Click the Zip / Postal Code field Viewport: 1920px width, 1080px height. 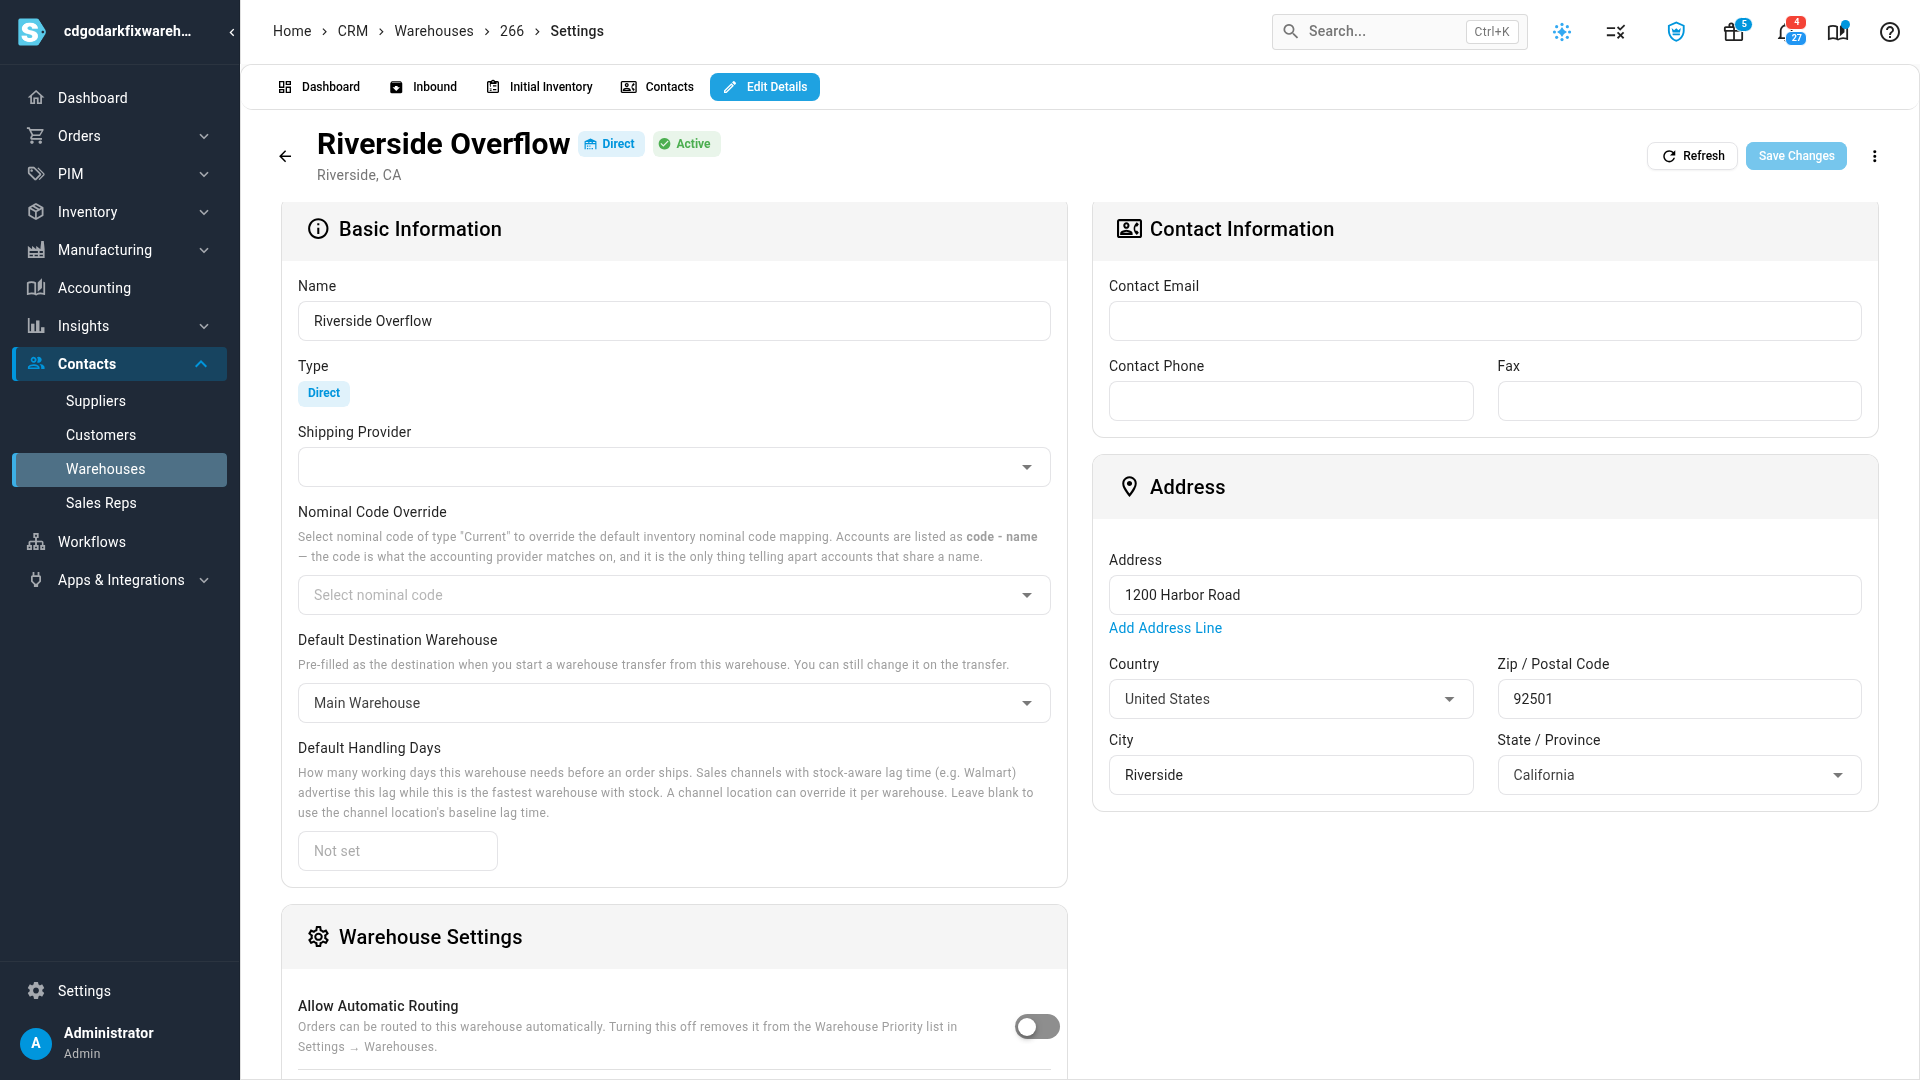click(1679, 699)
